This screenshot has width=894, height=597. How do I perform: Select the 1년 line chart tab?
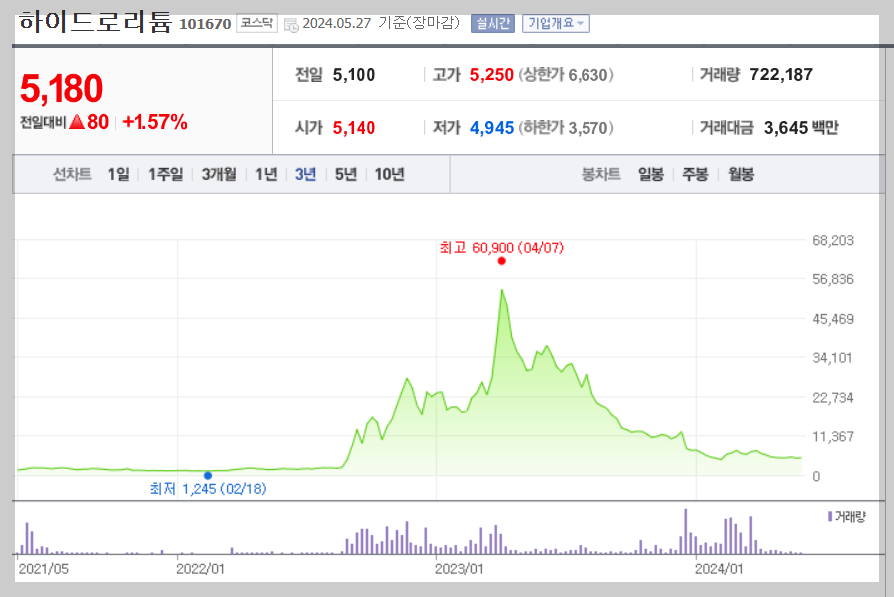[x=266, y=174]
